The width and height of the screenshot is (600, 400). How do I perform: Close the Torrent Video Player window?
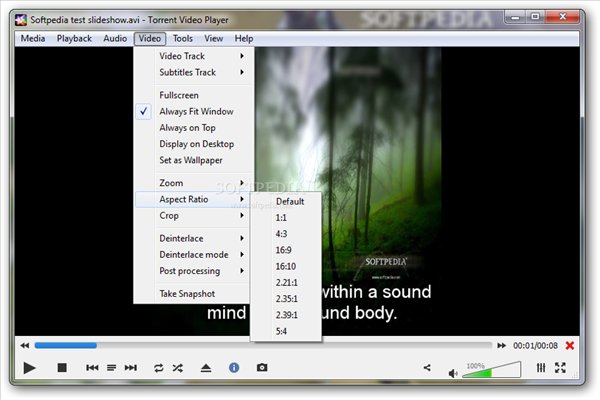point(562,17)
